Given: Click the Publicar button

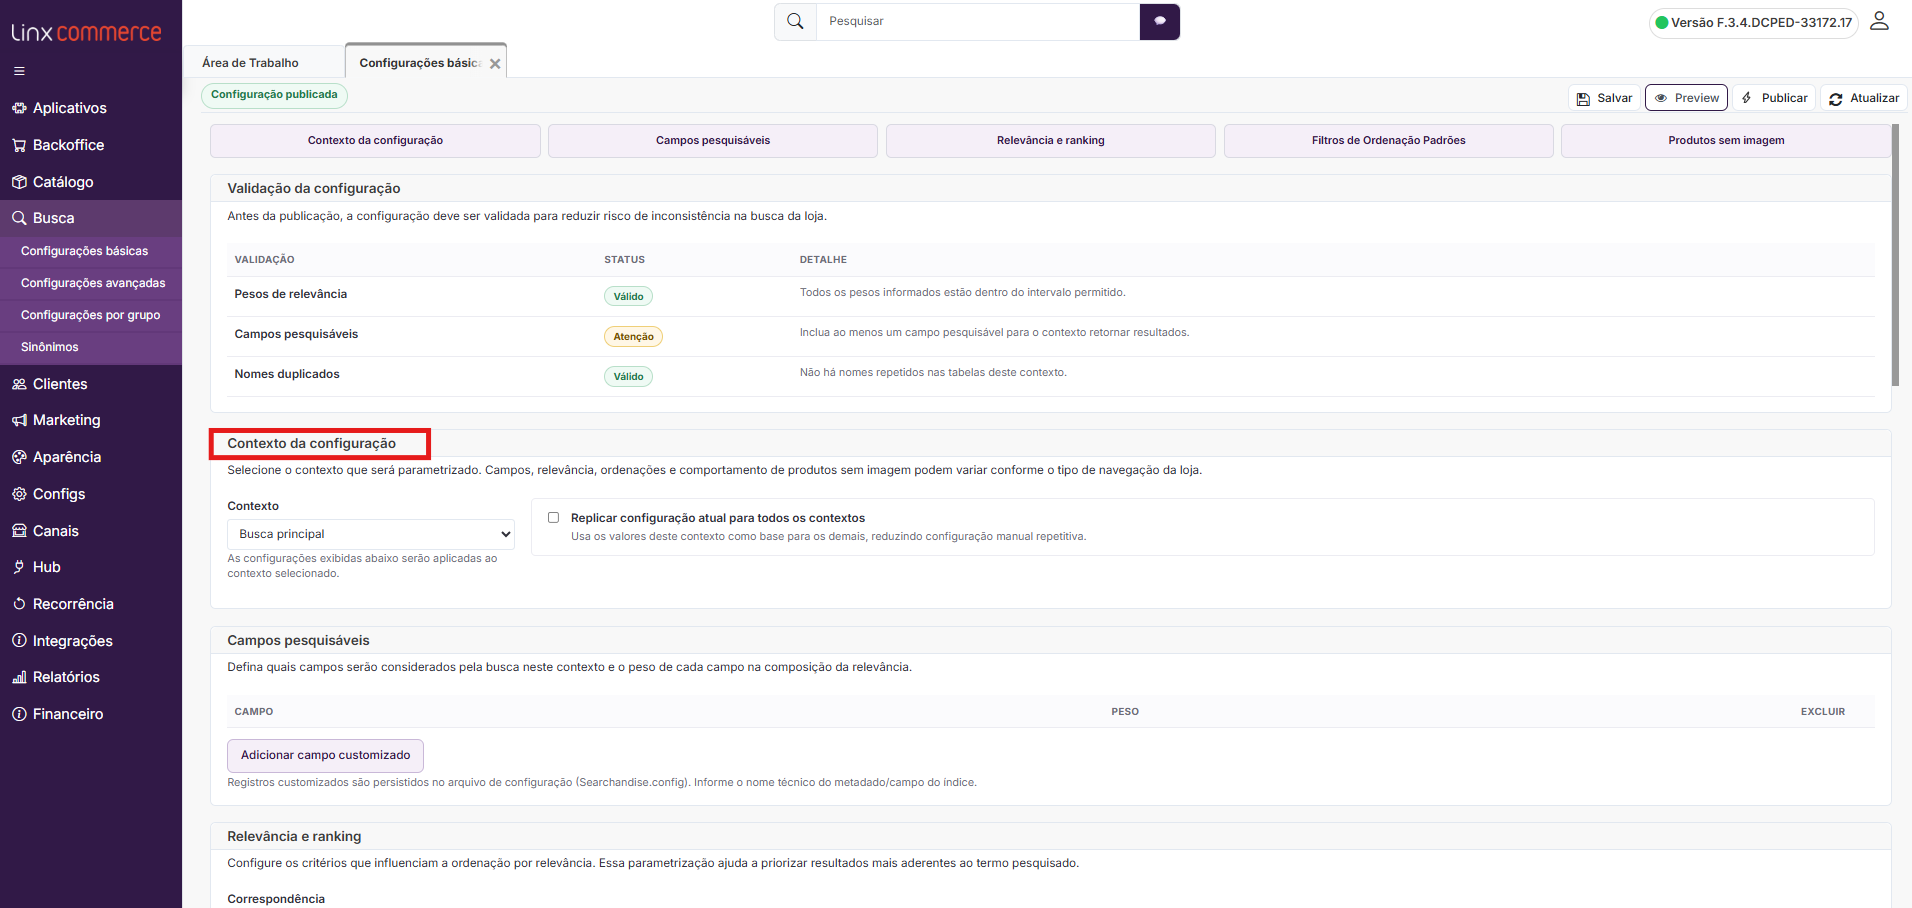Looking at the screenshot, I should 1774,98.
